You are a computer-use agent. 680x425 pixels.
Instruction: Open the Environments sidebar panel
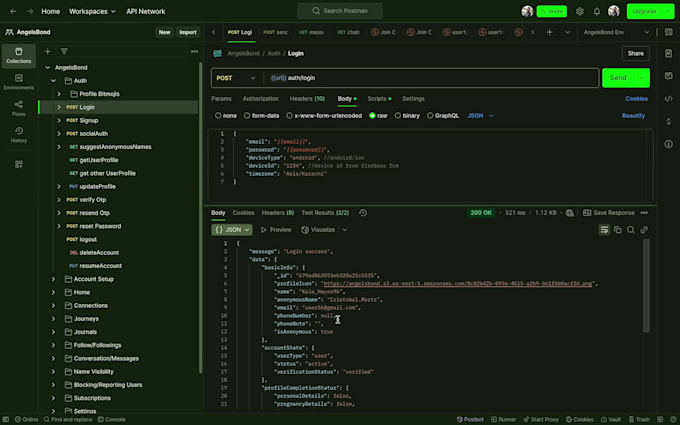pos(19,82)
